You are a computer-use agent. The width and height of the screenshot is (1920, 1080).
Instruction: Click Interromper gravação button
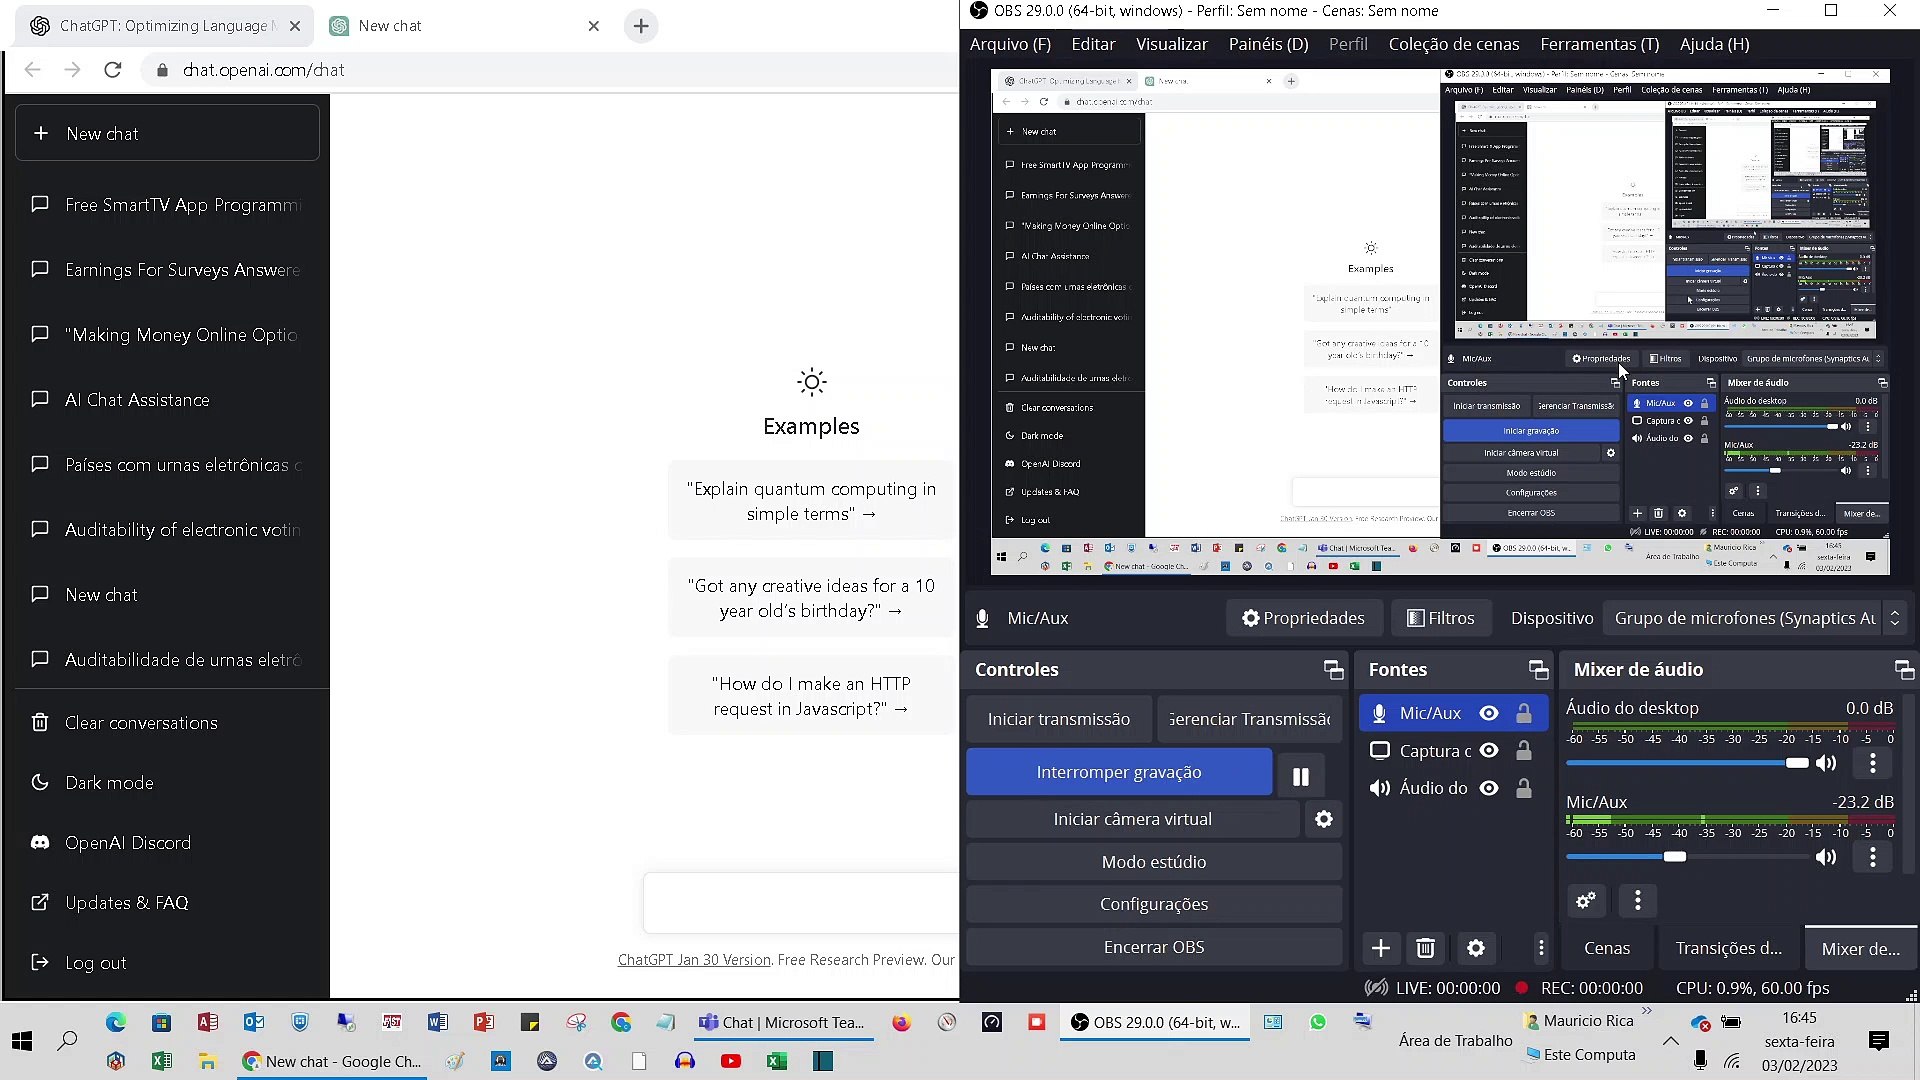(x=1118, y=772)
